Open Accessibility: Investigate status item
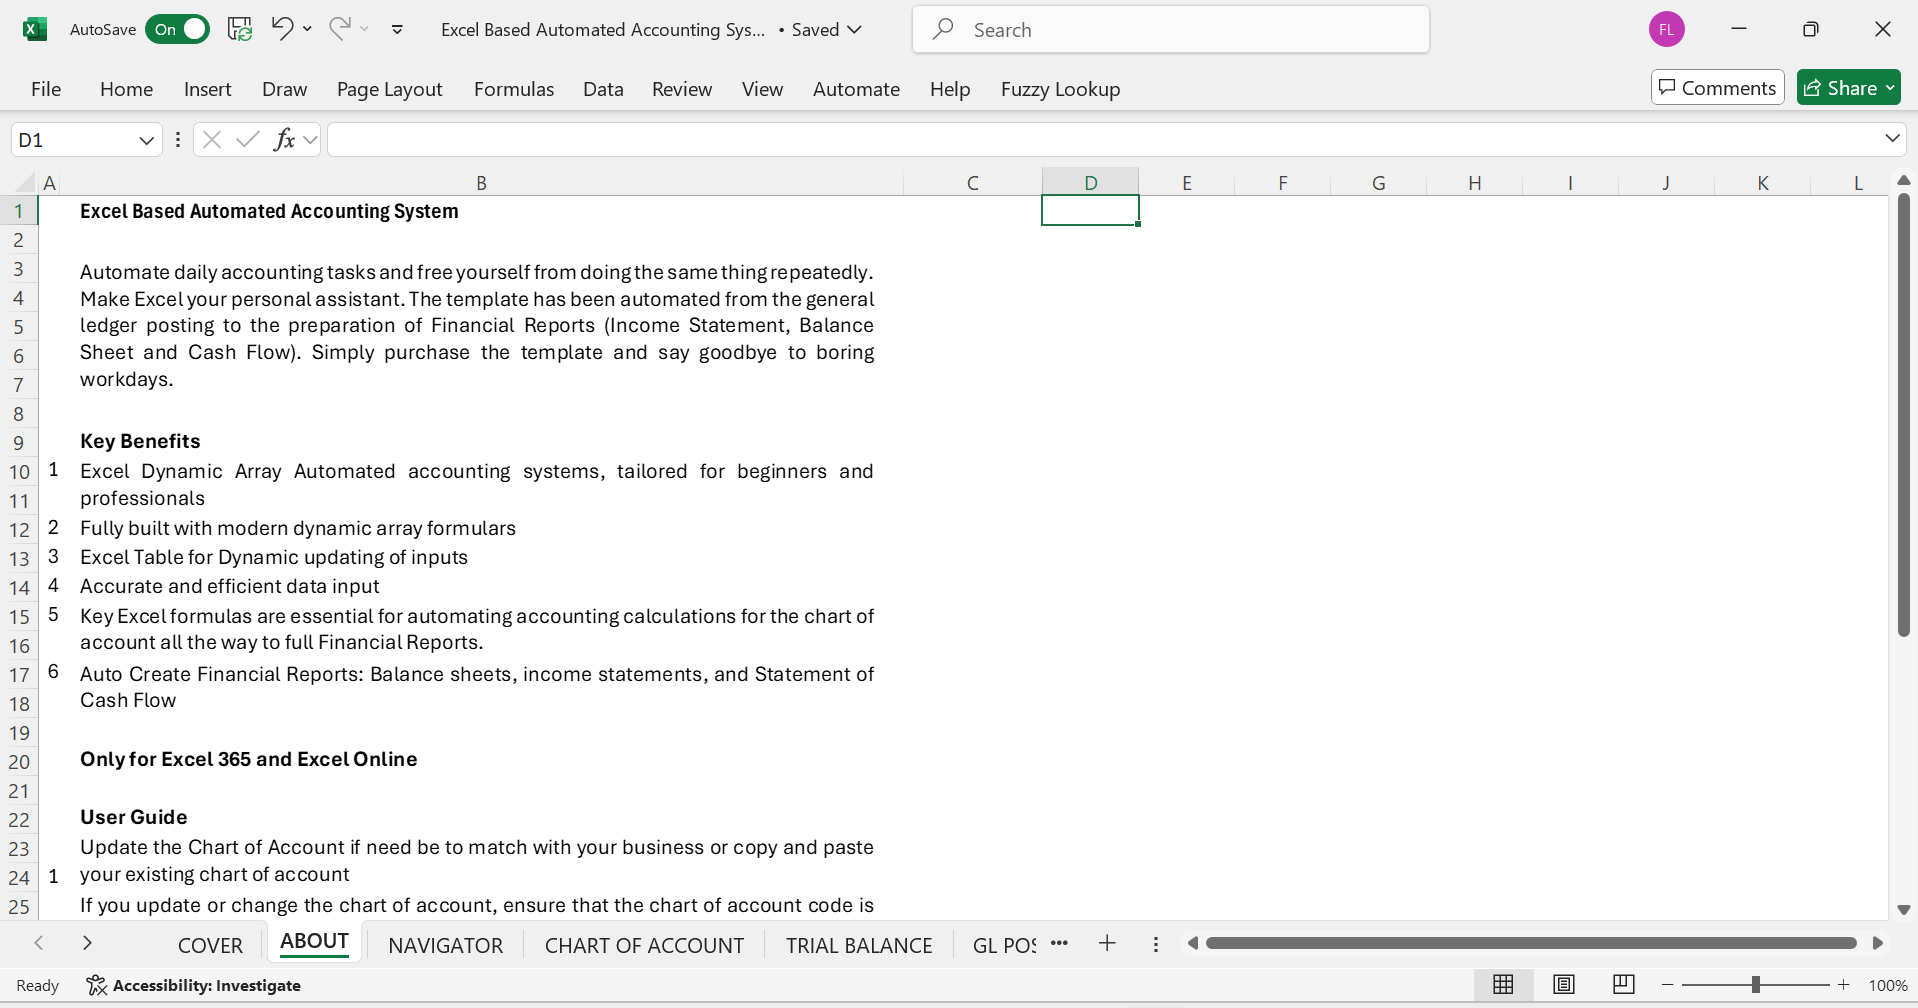Screen dimensions: 1918x1008 [x=193, y=986]
